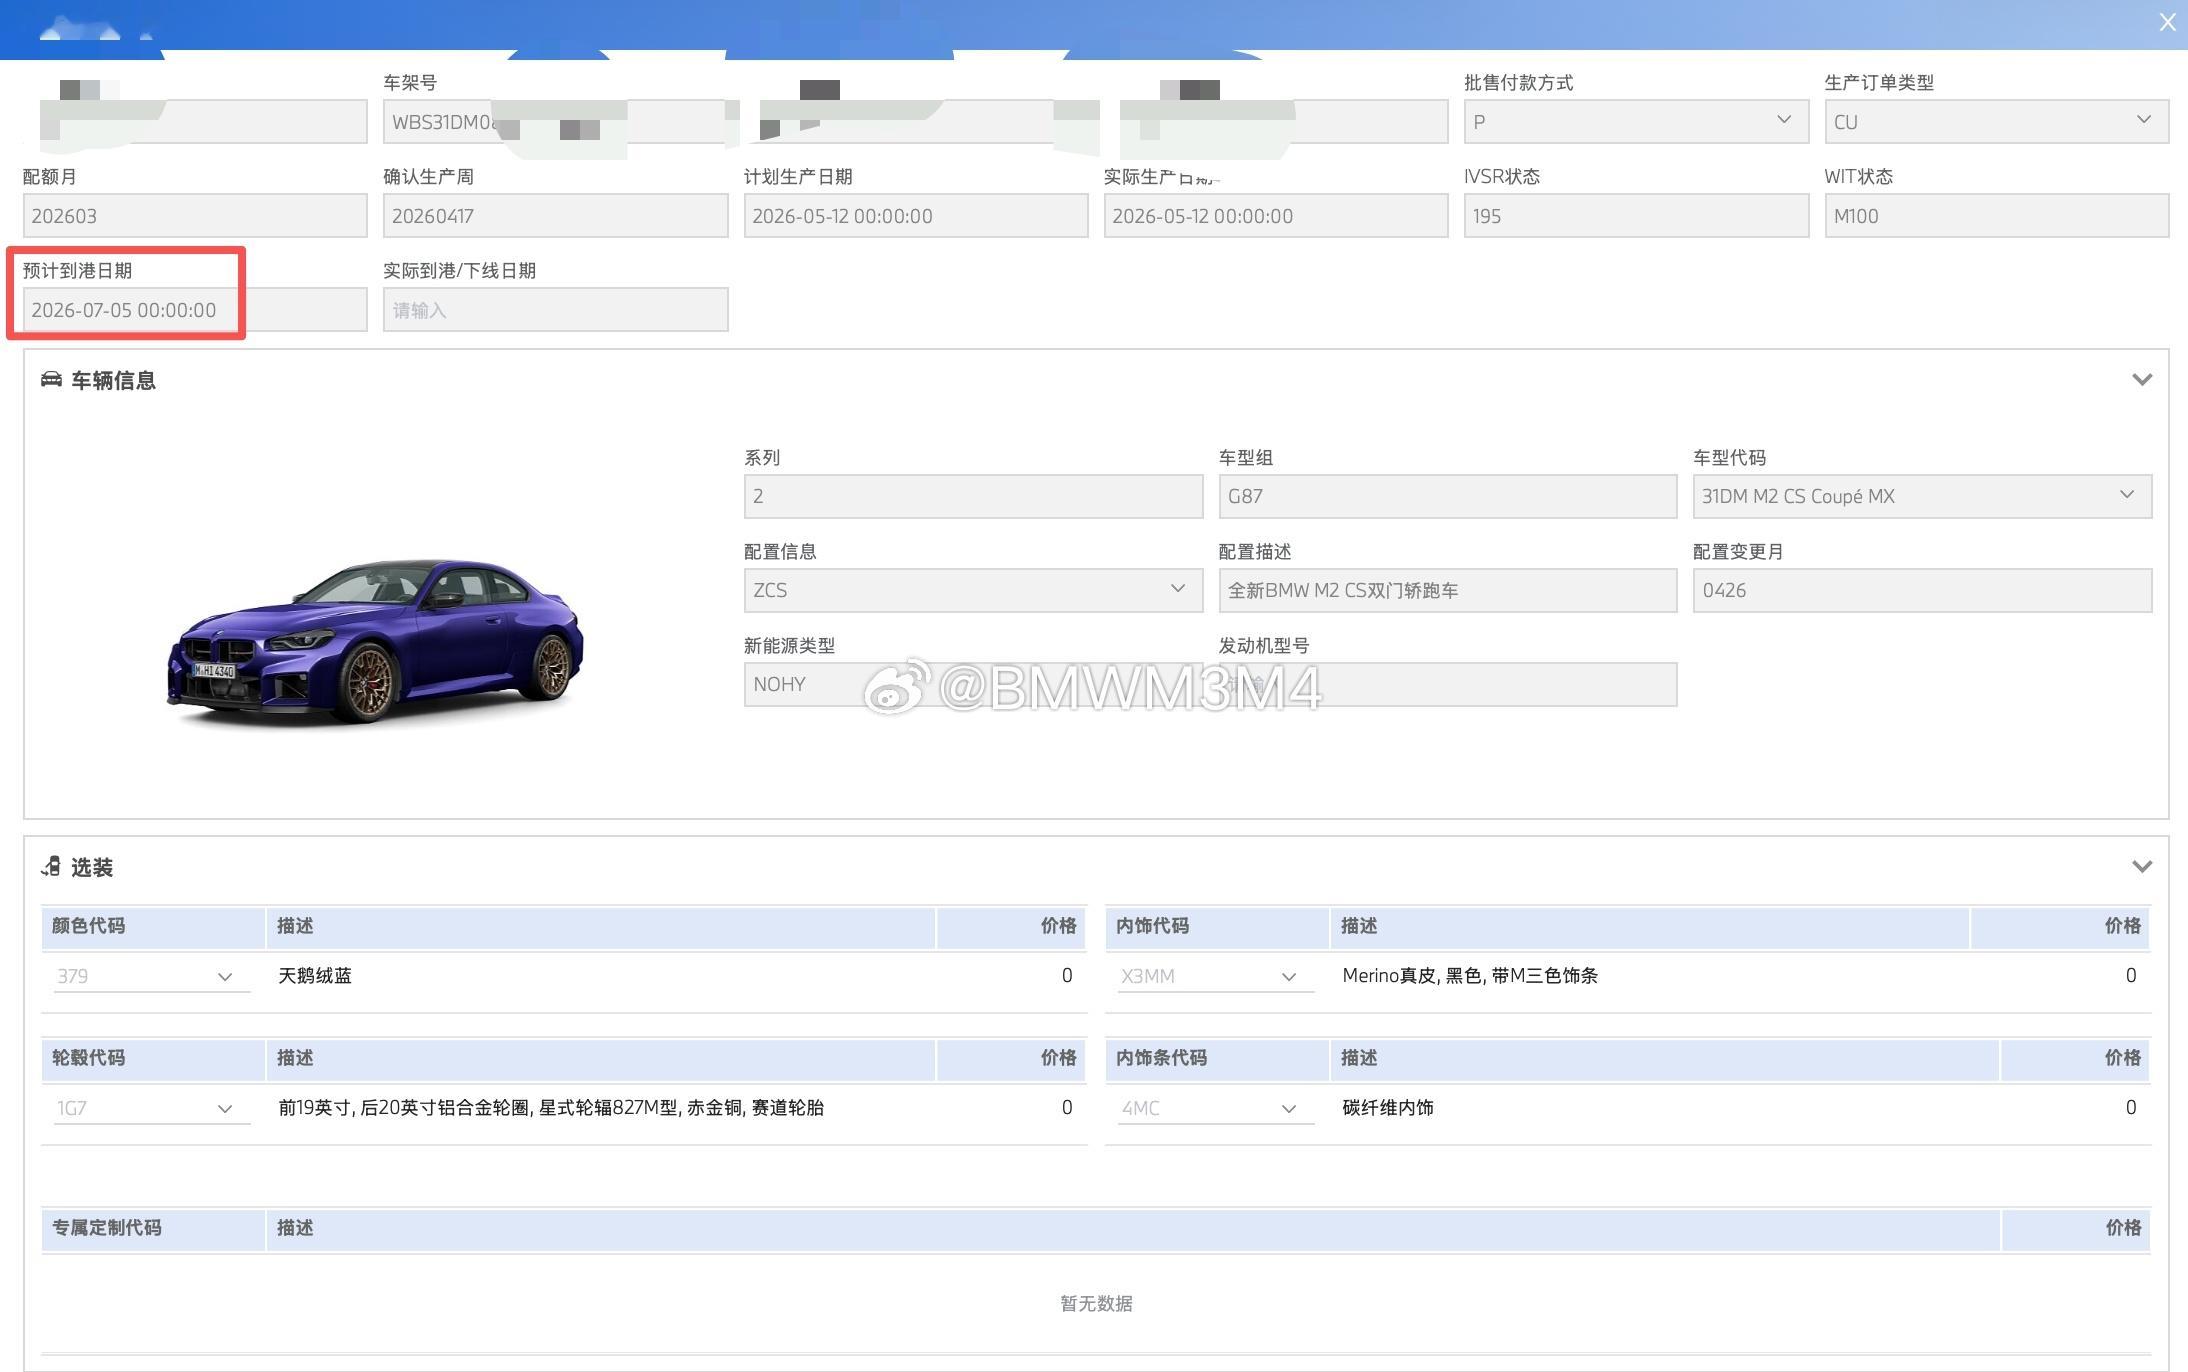Click the 车架号 field starting WBS31DM
The height and width of the screenshot is (1372, 2188).
pos(555,121)
